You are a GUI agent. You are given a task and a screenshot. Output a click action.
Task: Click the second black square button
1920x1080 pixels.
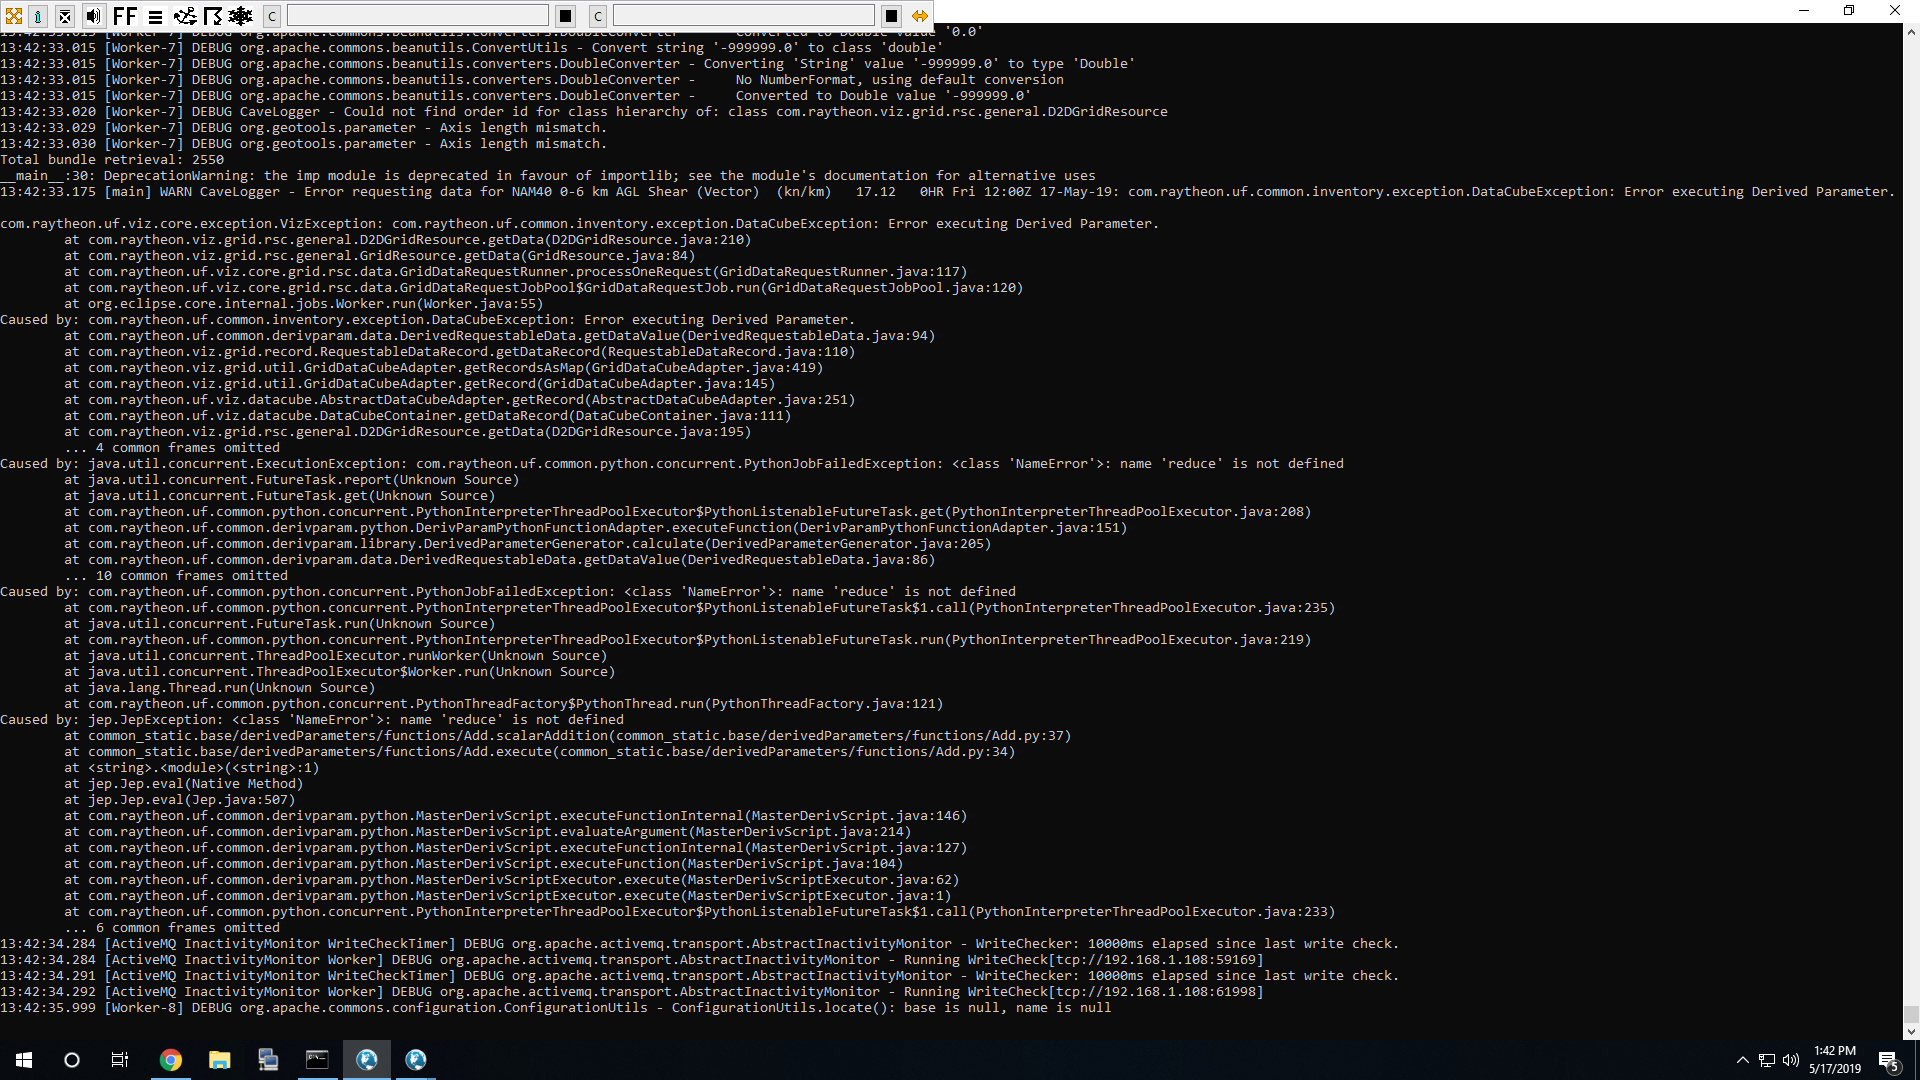click(891, 16)
